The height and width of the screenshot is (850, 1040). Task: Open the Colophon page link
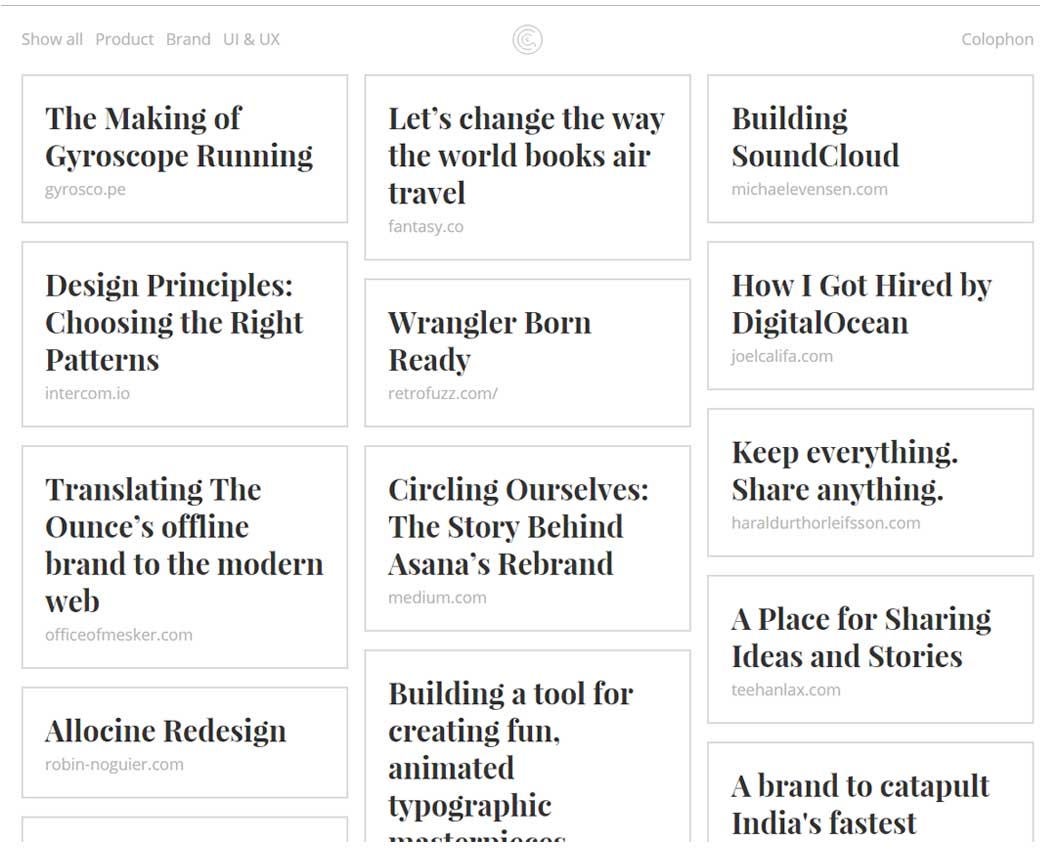coord(997,40)
